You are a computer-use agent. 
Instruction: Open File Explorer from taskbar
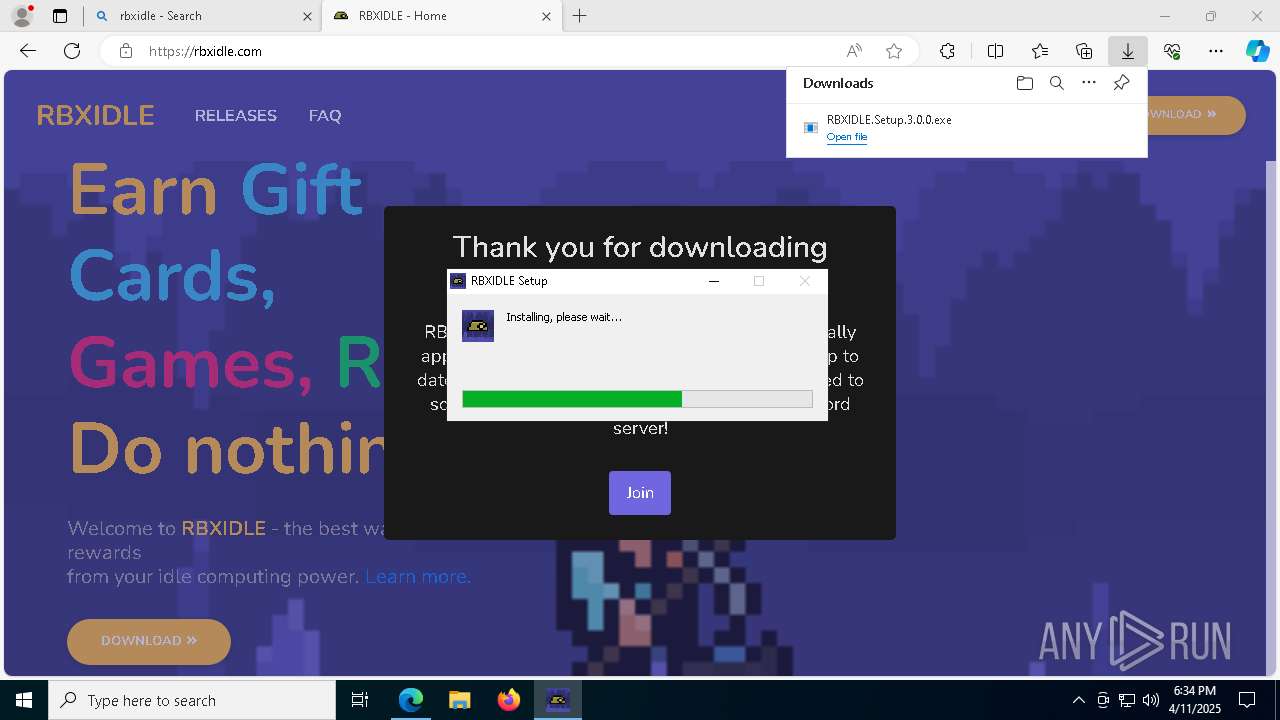[x=460, y=700]
